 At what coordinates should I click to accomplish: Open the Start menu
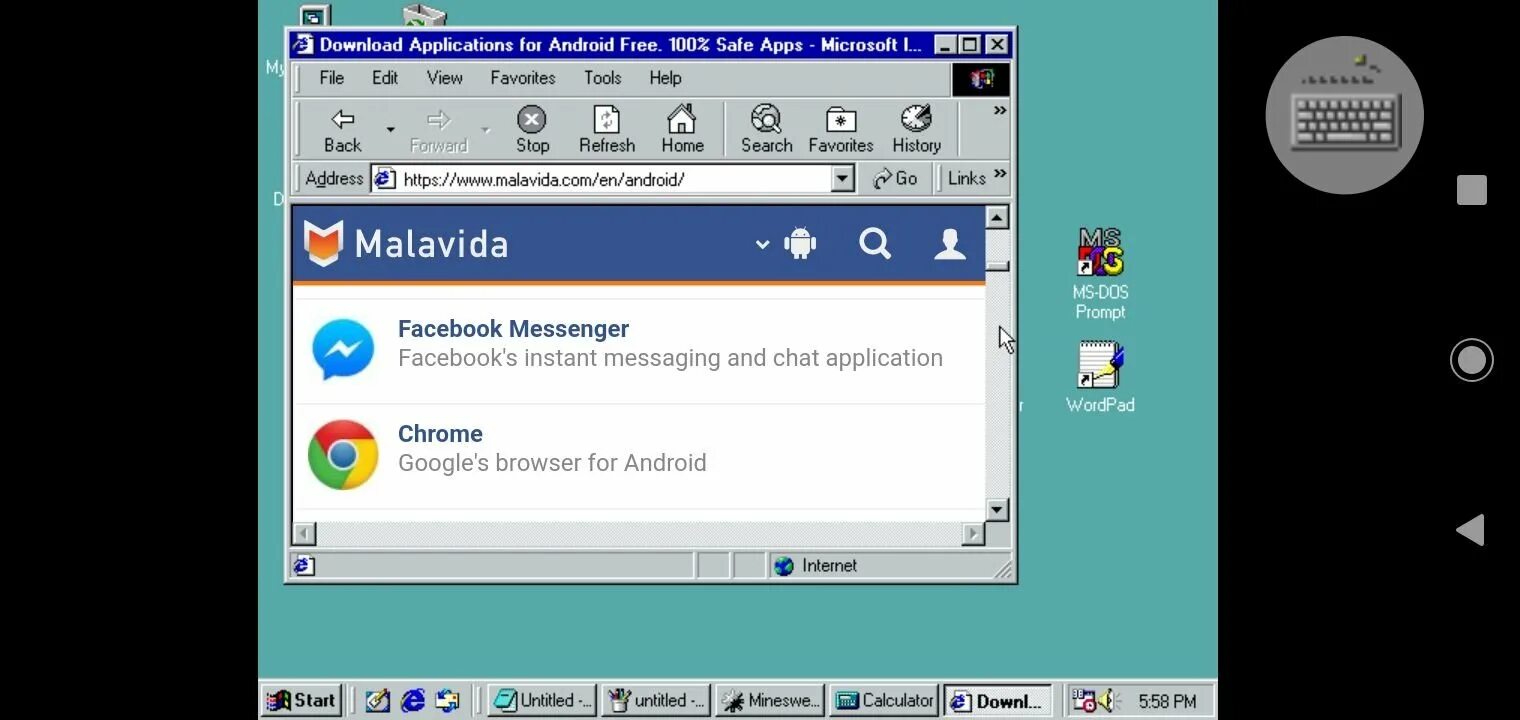(301, 700)
